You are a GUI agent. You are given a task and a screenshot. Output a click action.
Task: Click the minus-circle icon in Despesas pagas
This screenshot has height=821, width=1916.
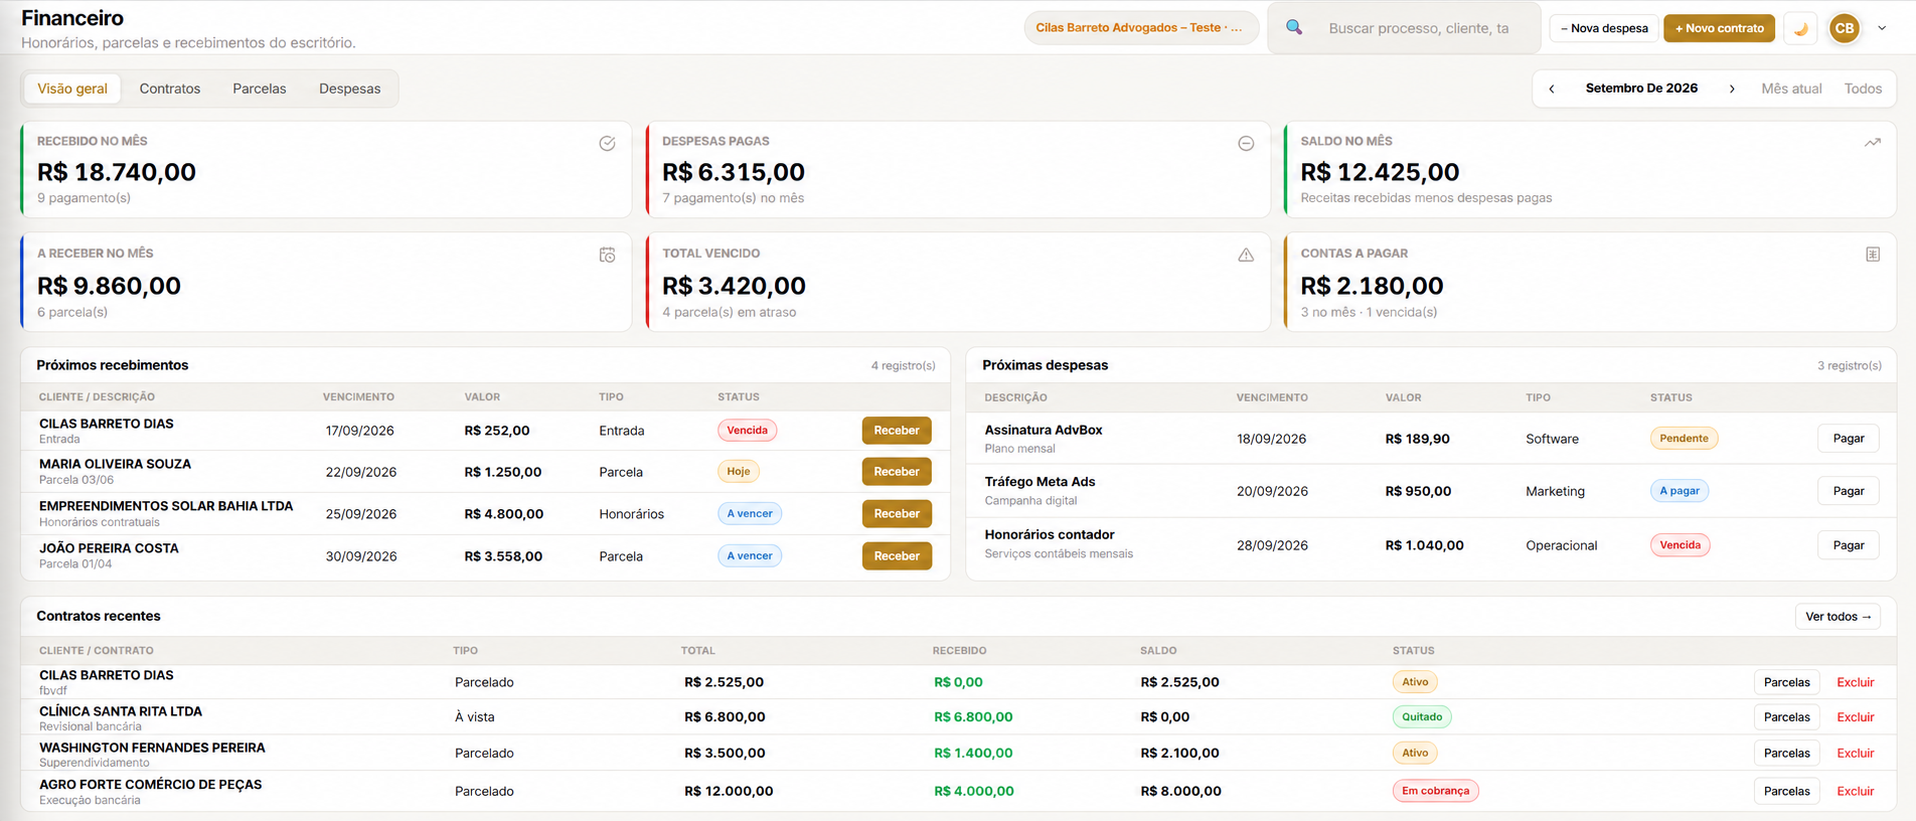coord(1246,143)
